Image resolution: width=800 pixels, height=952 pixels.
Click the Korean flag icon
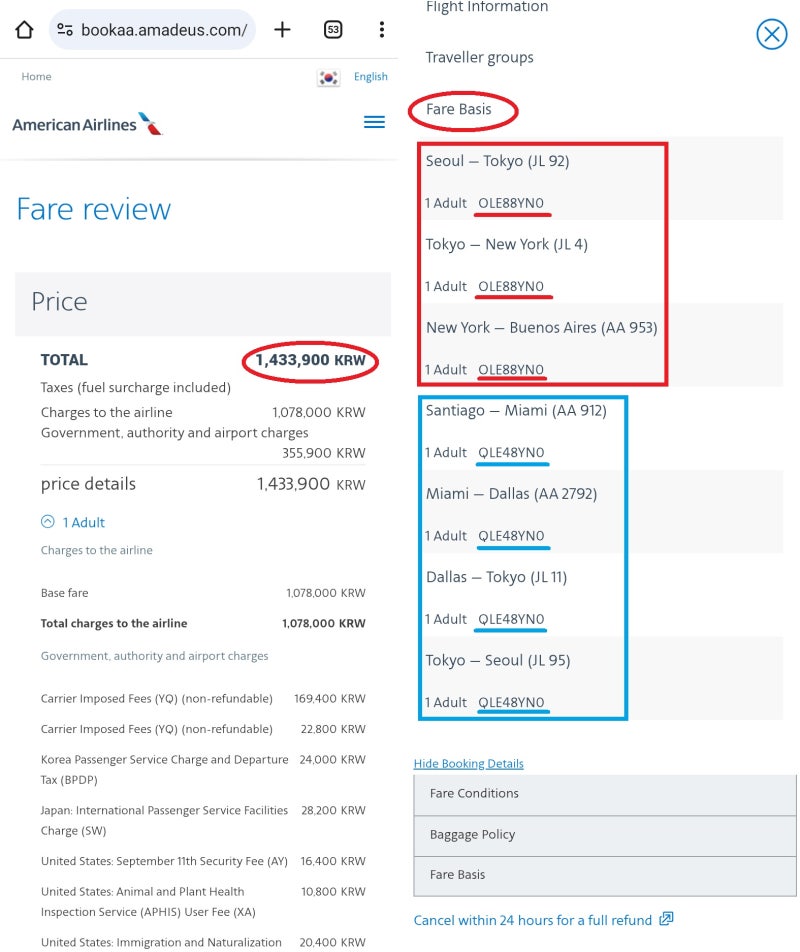point(328,77)
